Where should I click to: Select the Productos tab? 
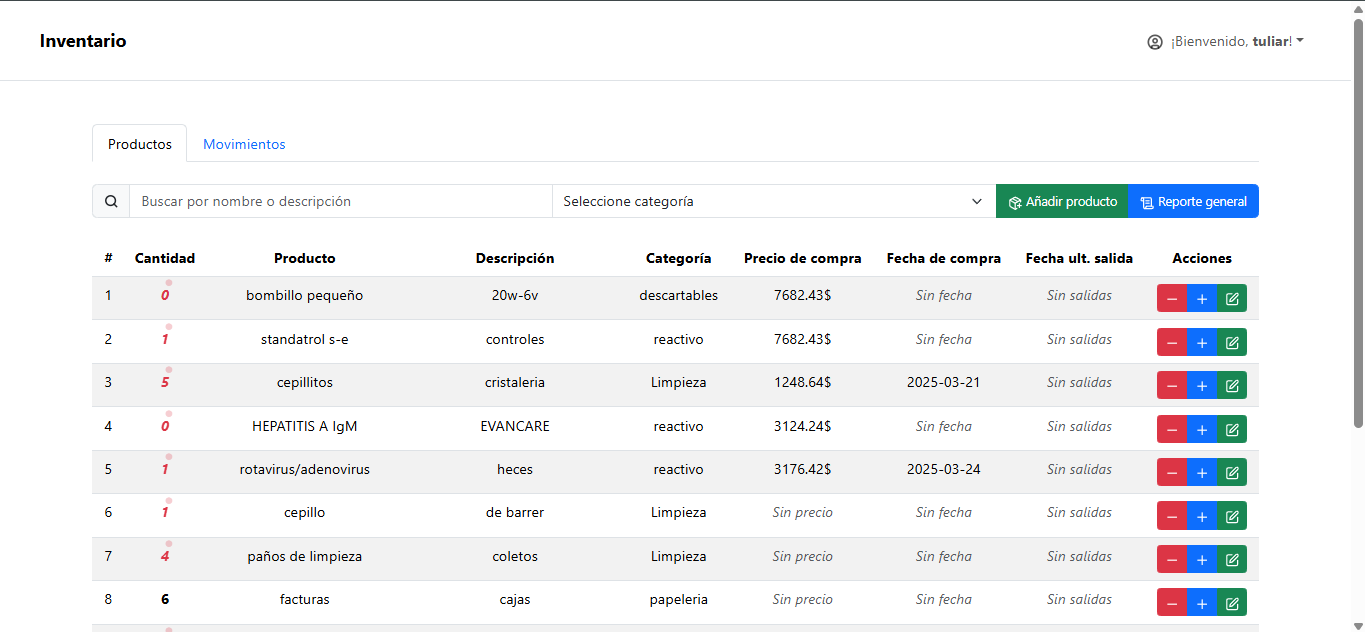click(140, 144)
